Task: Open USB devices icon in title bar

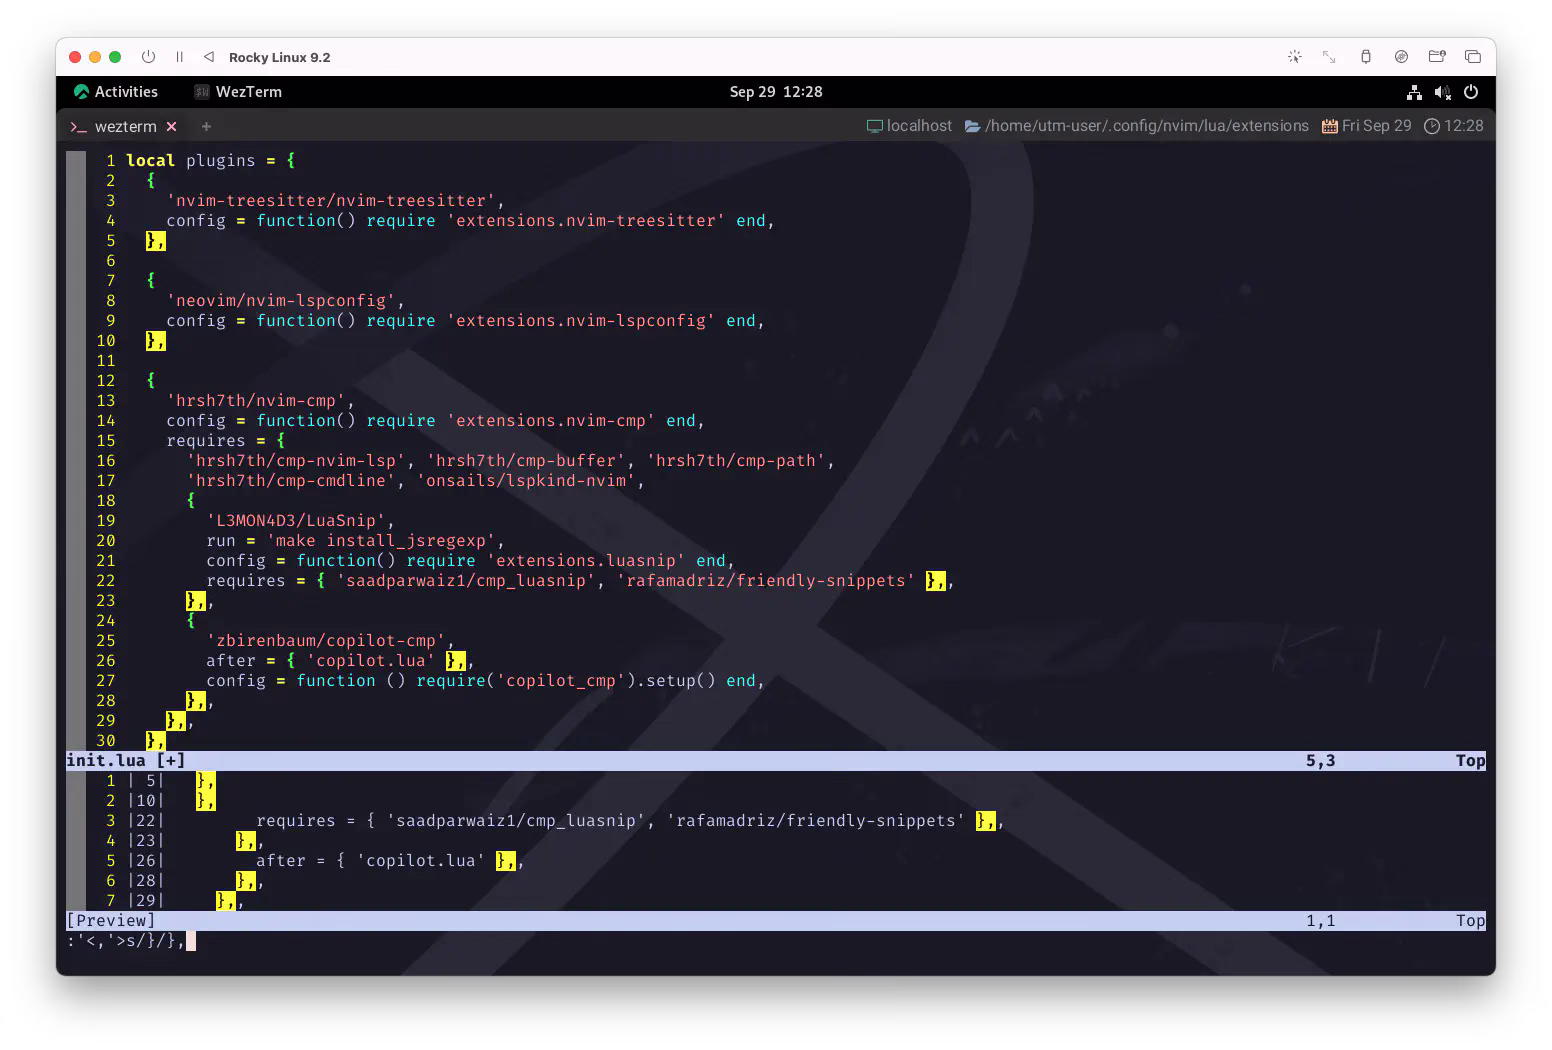Action: (x=1366, y=57)
